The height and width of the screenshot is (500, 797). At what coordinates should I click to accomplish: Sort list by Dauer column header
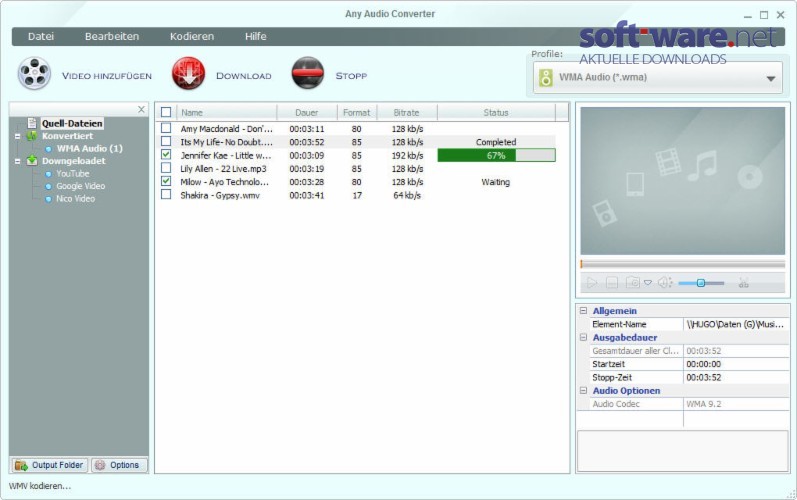306,113
